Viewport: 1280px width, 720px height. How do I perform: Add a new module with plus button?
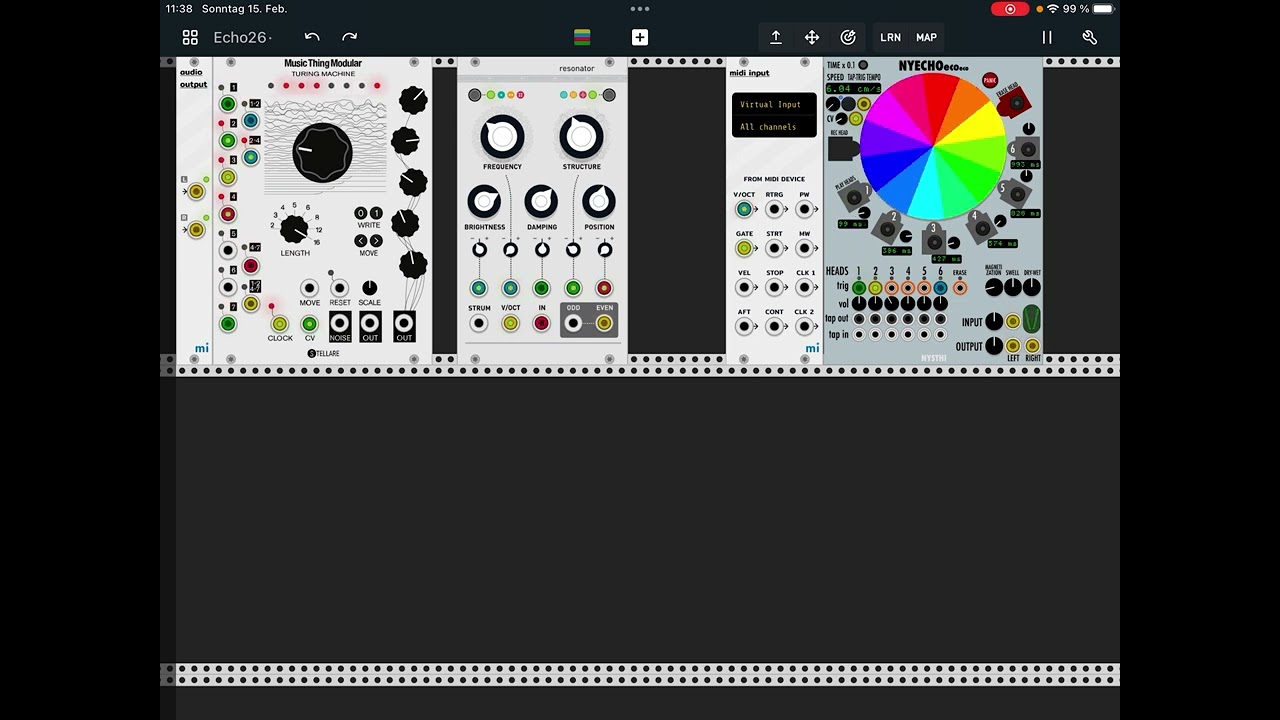640,37
